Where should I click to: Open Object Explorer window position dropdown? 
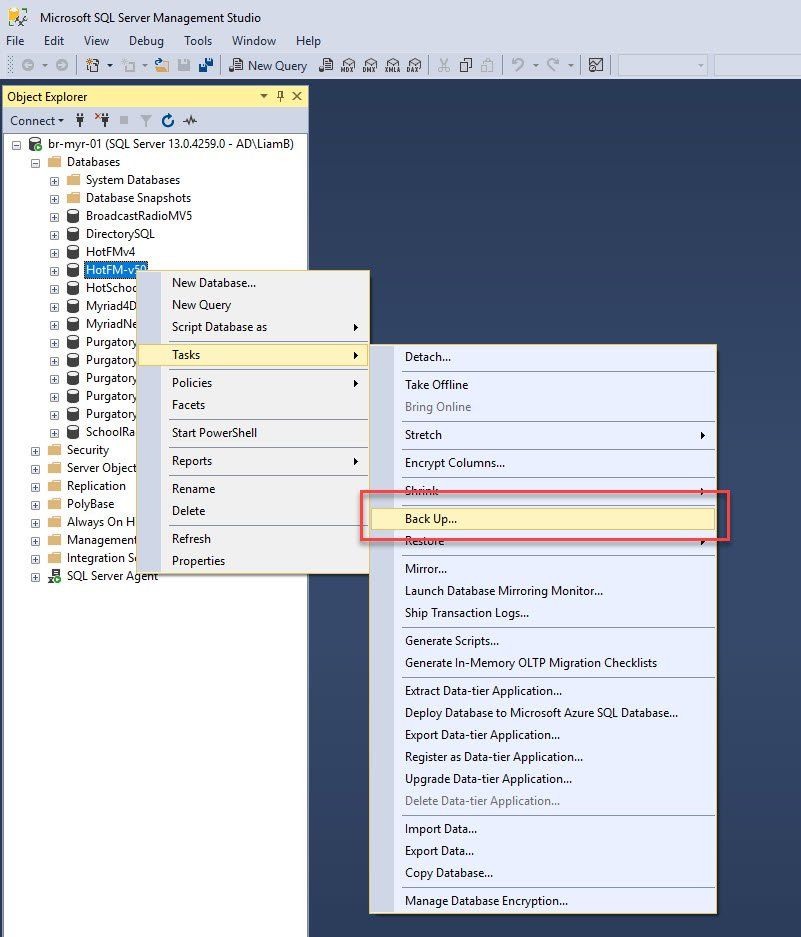click(264, 96)
